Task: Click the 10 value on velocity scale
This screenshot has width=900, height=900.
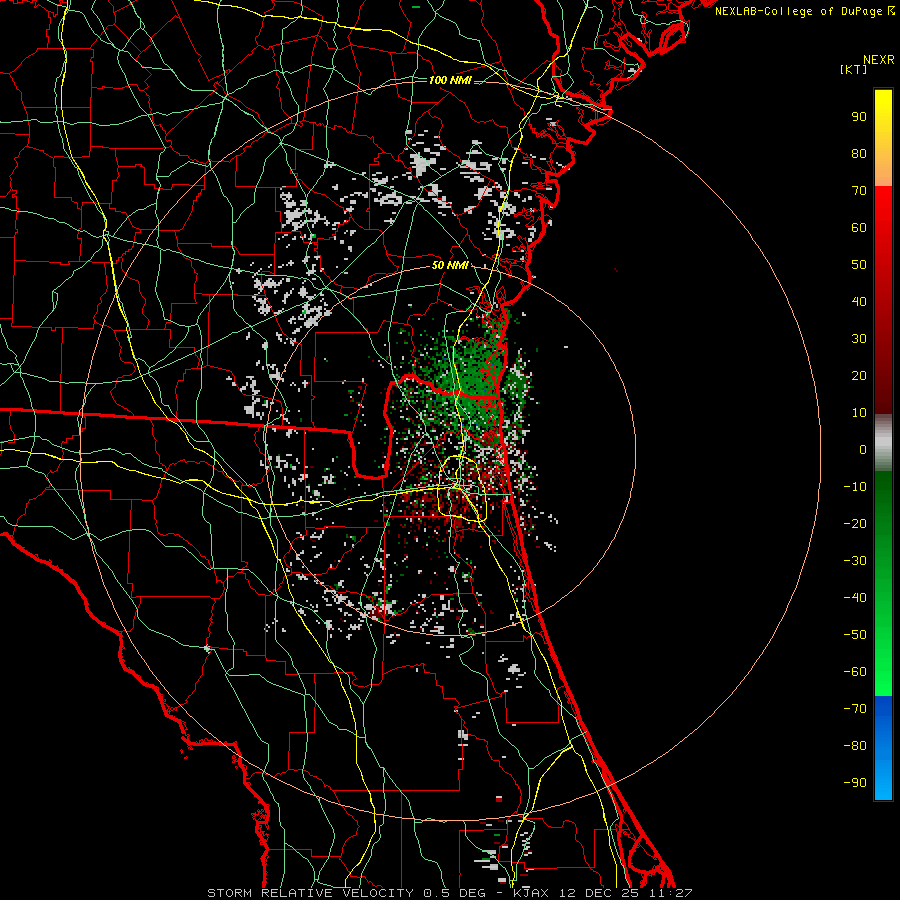Action: pos(859,413)
